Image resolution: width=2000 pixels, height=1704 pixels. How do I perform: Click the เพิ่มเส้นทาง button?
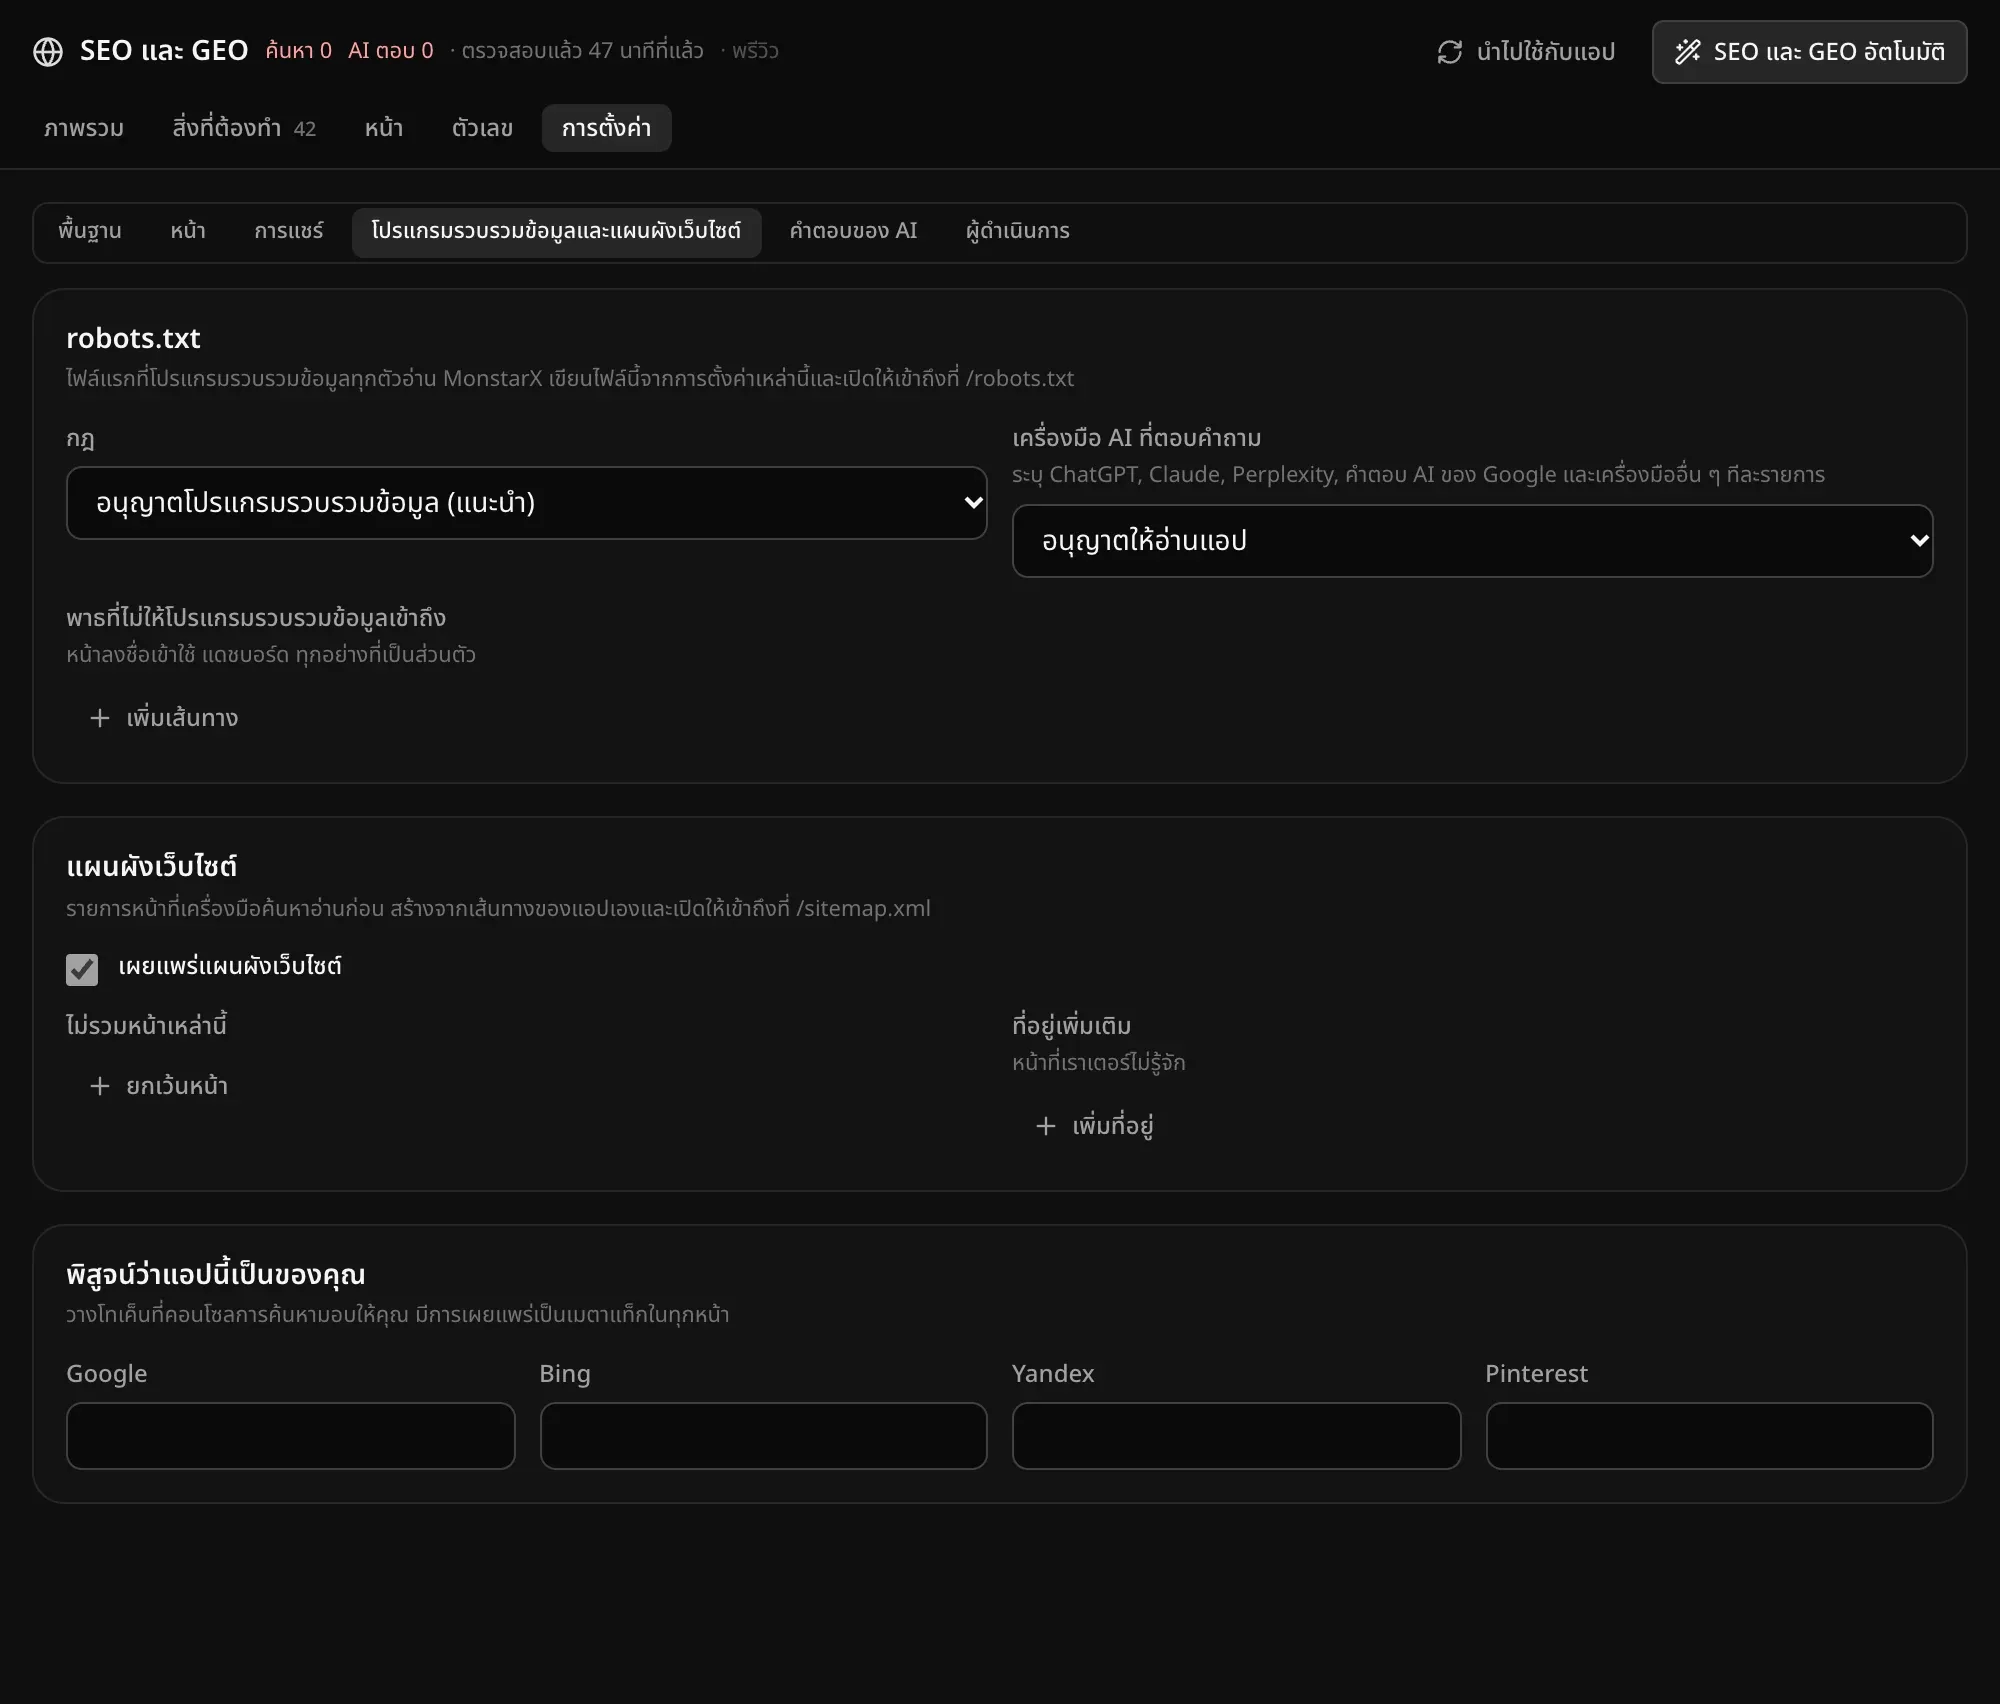164,718
